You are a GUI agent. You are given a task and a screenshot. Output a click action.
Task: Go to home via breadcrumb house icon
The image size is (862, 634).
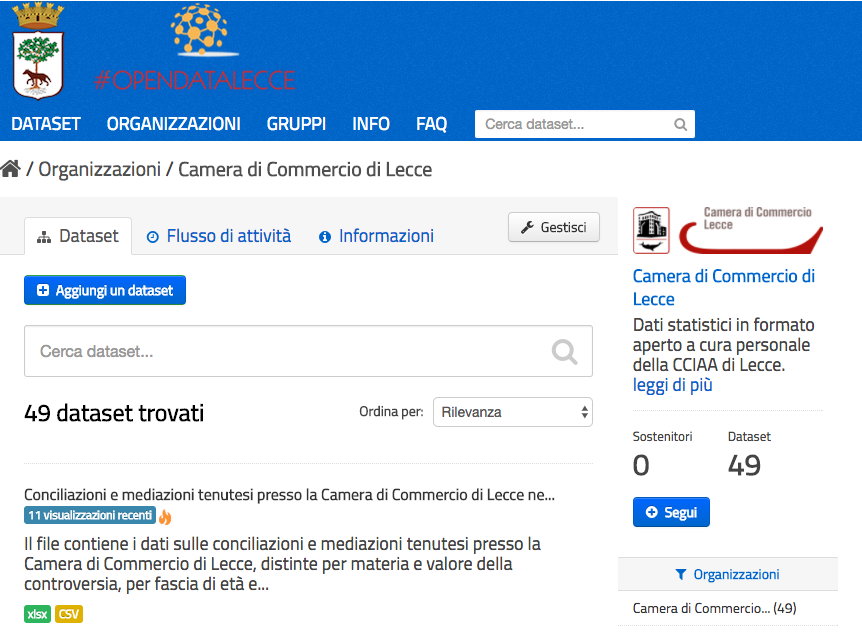(x=10, y=169)
